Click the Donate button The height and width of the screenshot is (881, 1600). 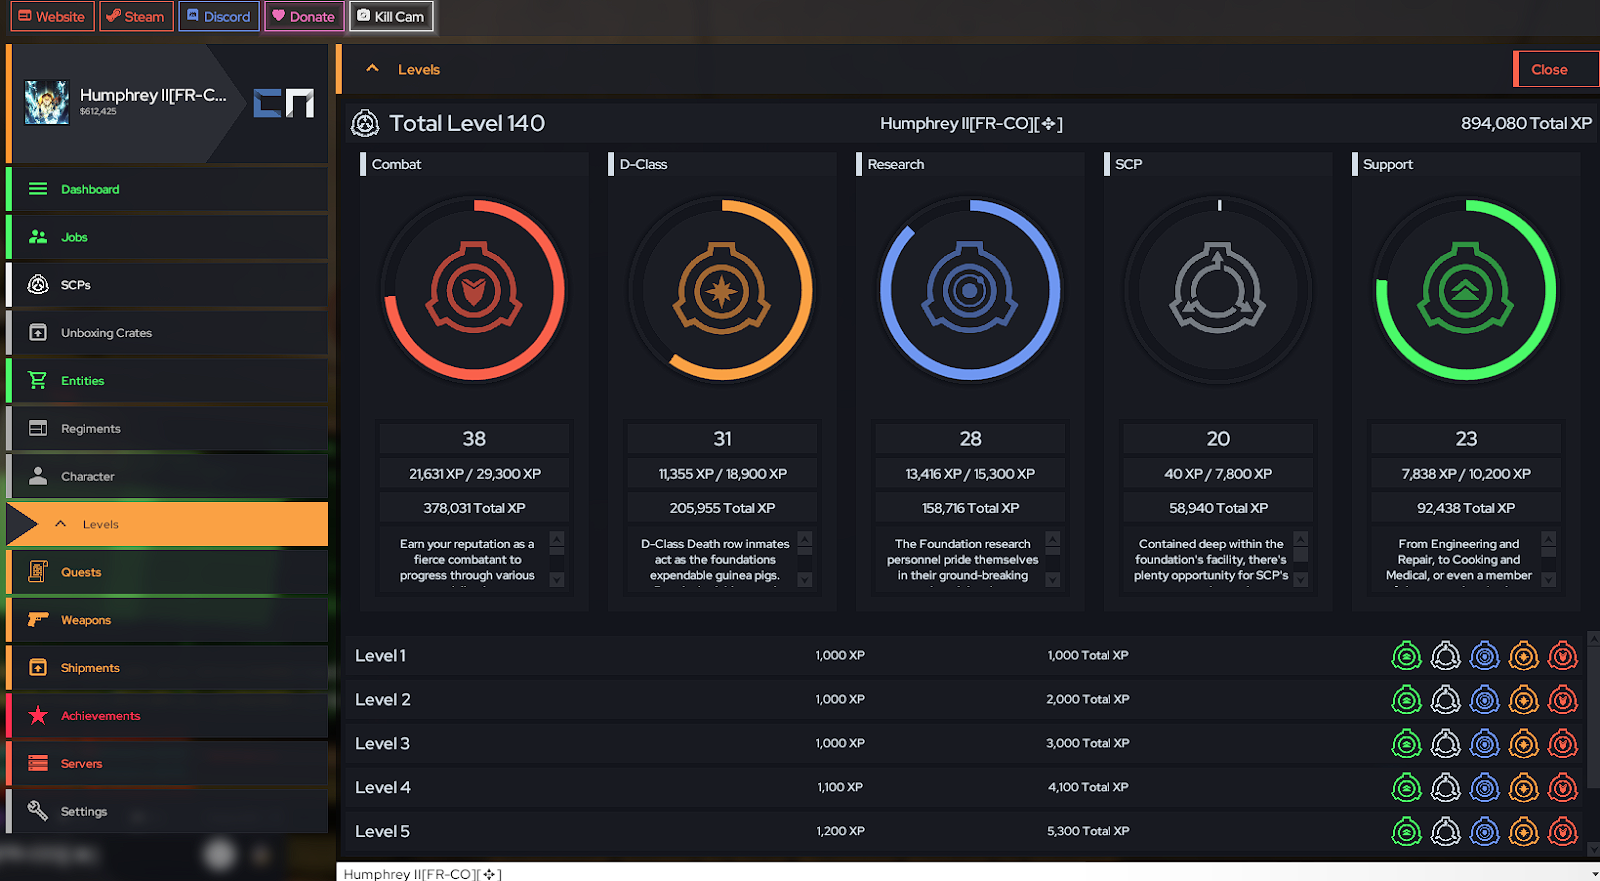click(304, 16)
